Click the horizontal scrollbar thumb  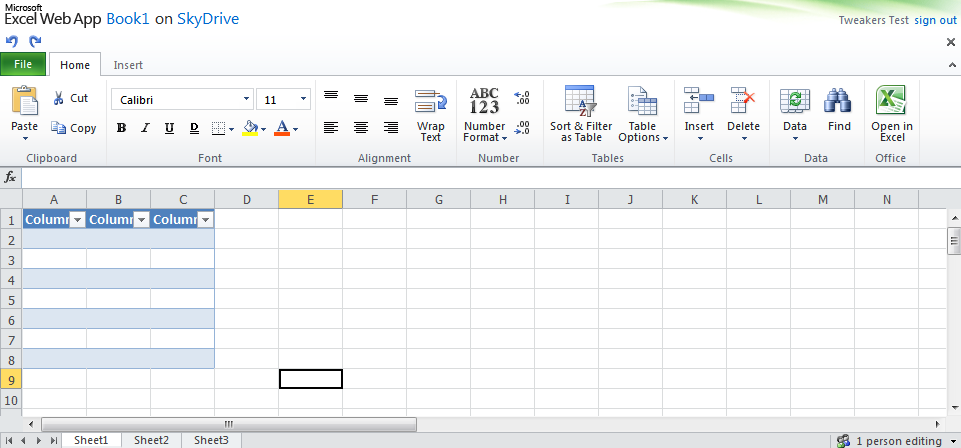pyautogui.click(x=229, y=424)
